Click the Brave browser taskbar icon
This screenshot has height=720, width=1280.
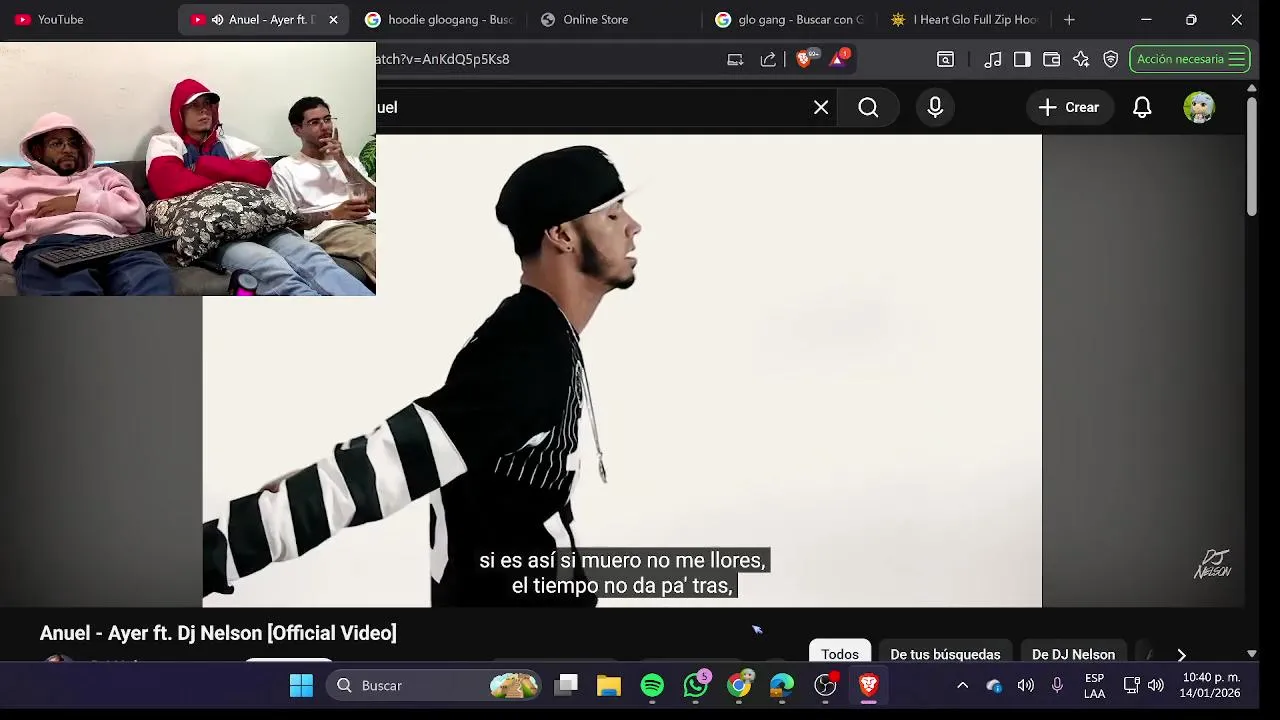pyautogui.click(x=868, y=685)
